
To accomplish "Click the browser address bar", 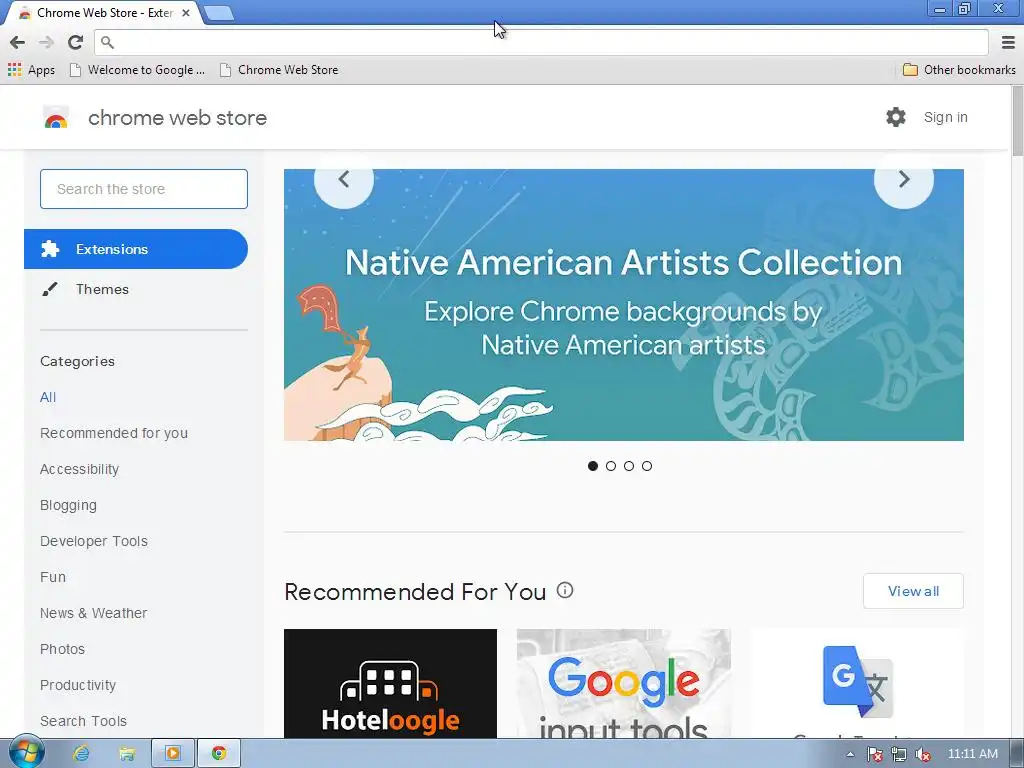I will coord(542,42).
